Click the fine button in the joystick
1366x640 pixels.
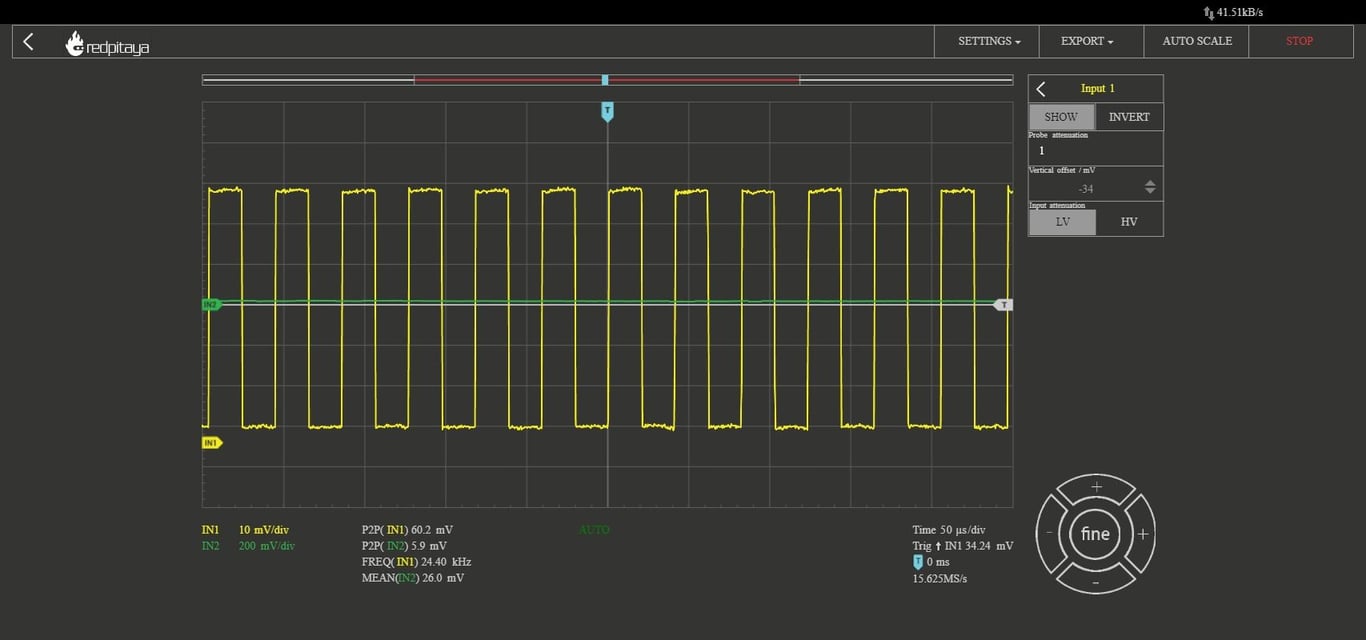tap(1096, 534)
